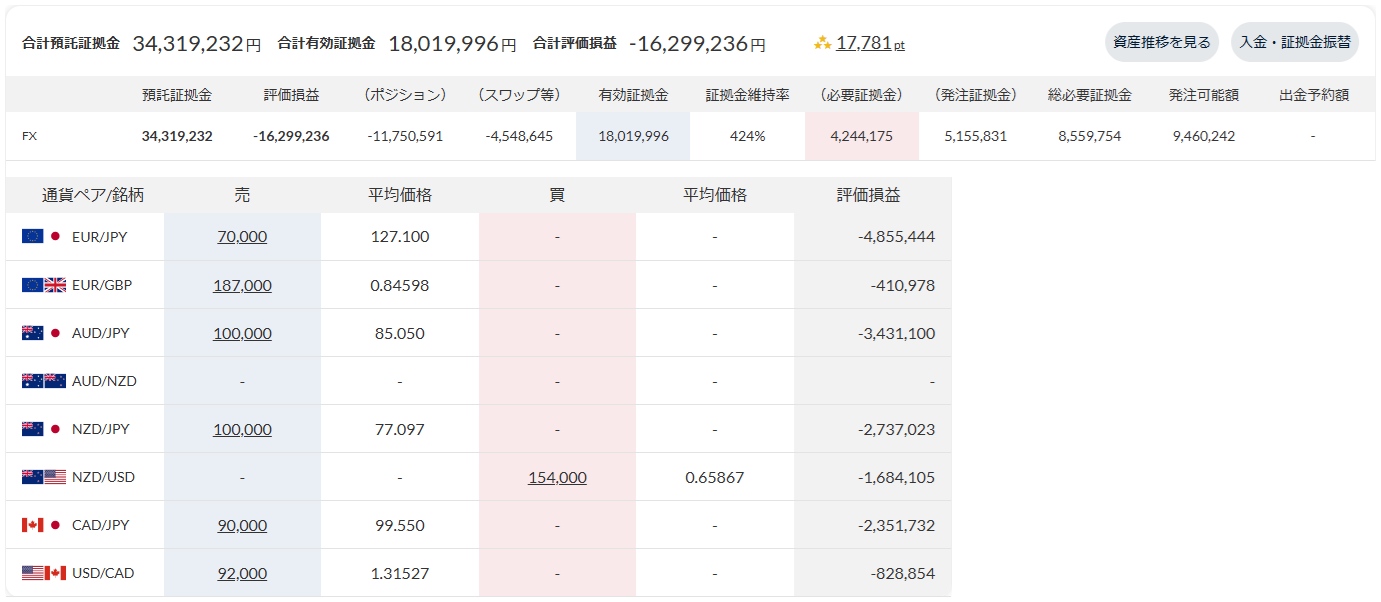Click the 18,019,996 effective margin cell

634,136
